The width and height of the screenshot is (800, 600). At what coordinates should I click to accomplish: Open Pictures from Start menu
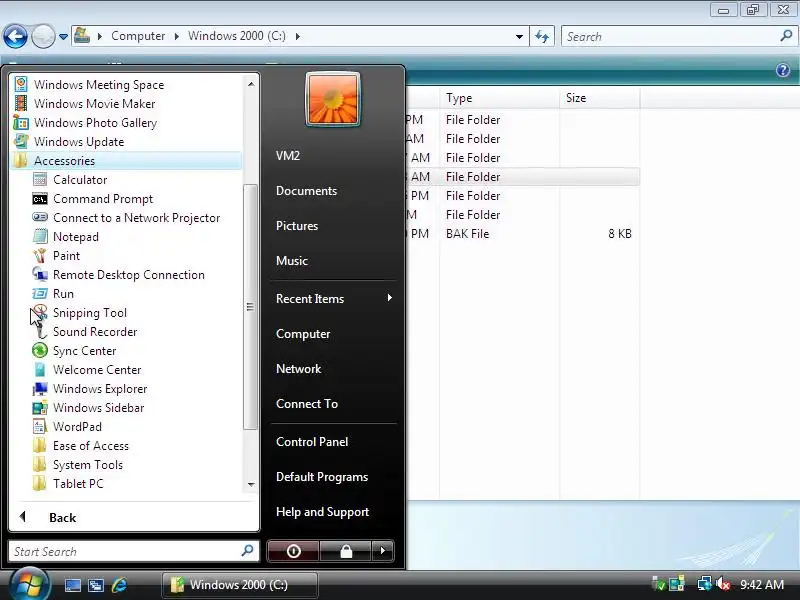click(x=296, y=226)
